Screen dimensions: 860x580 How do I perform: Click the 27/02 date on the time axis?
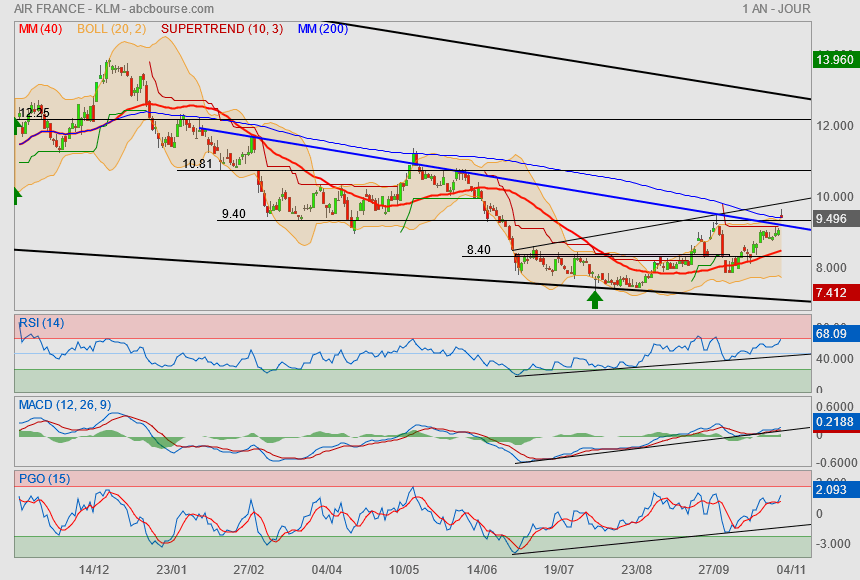pyautogui.click(x=249, y=570)
